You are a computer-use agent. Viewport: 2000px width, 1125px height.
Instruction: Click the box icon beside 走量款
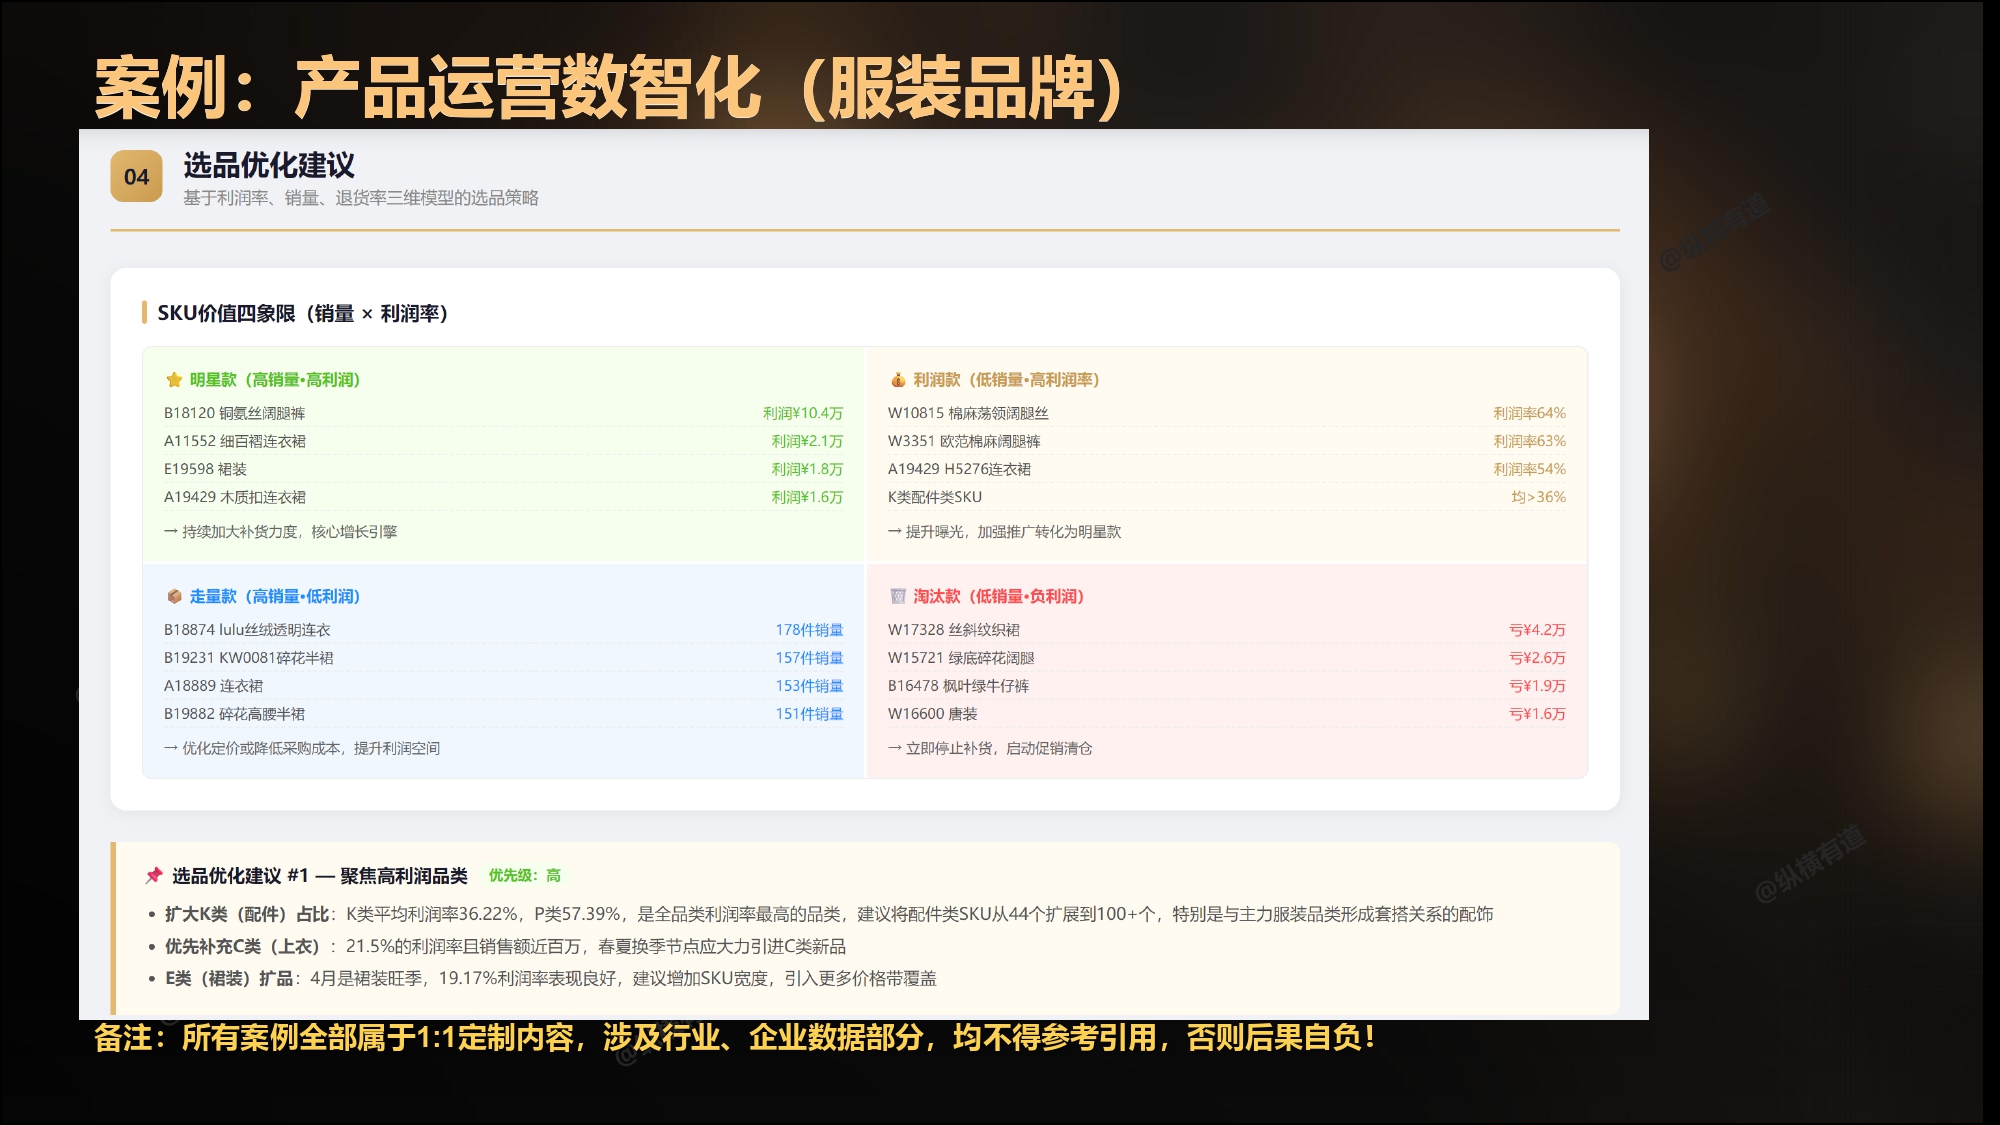[x=174, y=596]
